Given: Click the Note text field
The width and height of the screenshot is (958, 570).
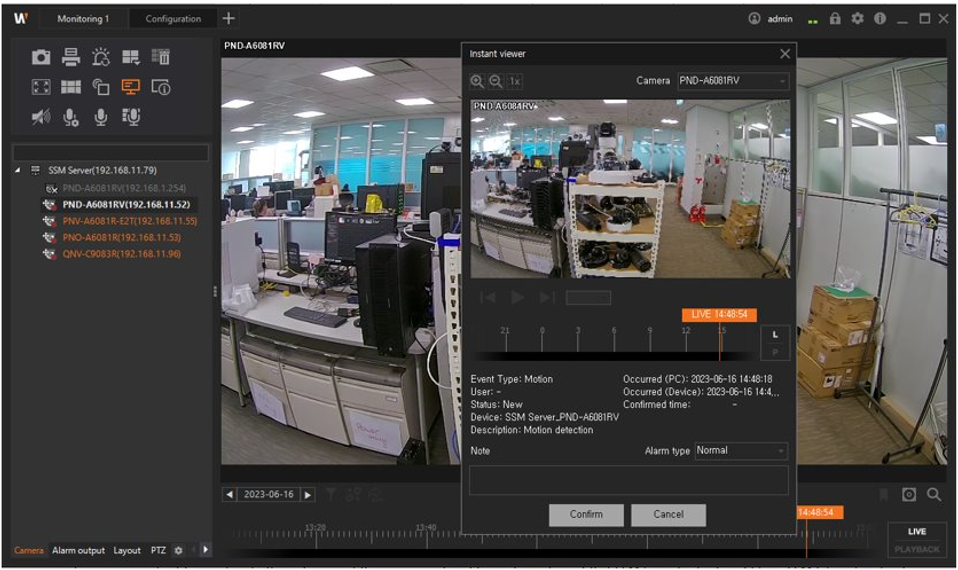Looking at the screenshot, I should point(628,480).
